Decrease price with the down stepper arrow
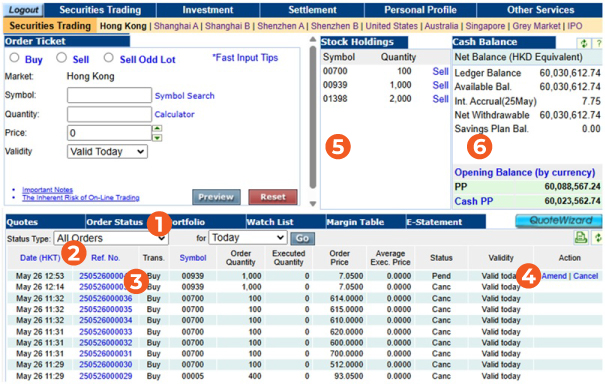Image resolution: width=605 pixels, height=388 pixels. tap(157, 138)
